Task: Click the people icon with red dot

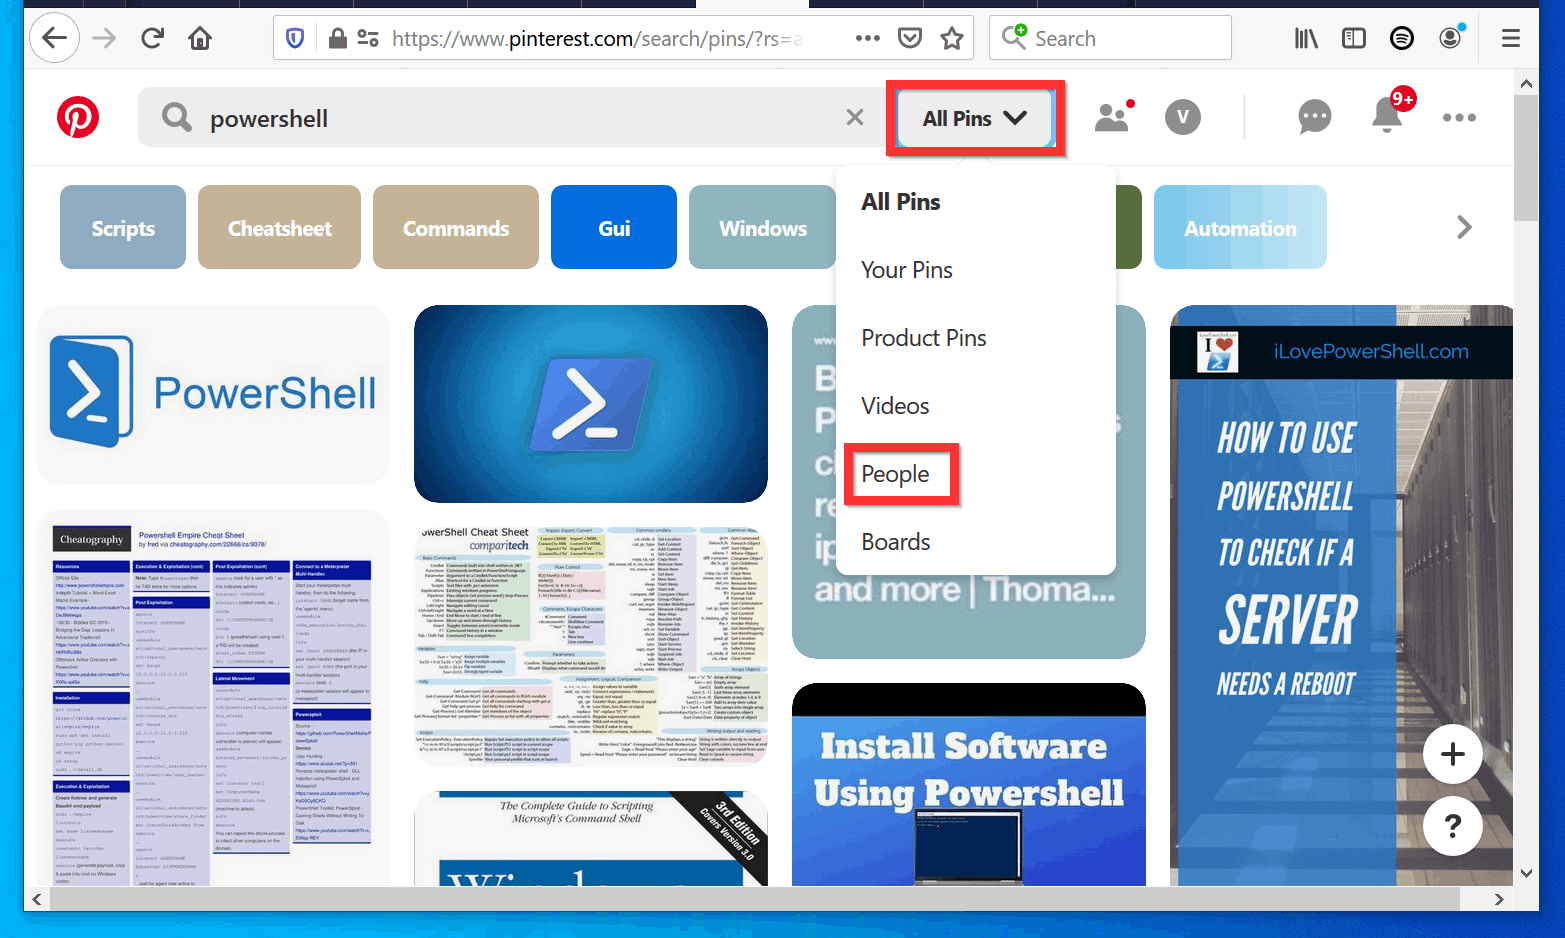Action: (1113, 117)
